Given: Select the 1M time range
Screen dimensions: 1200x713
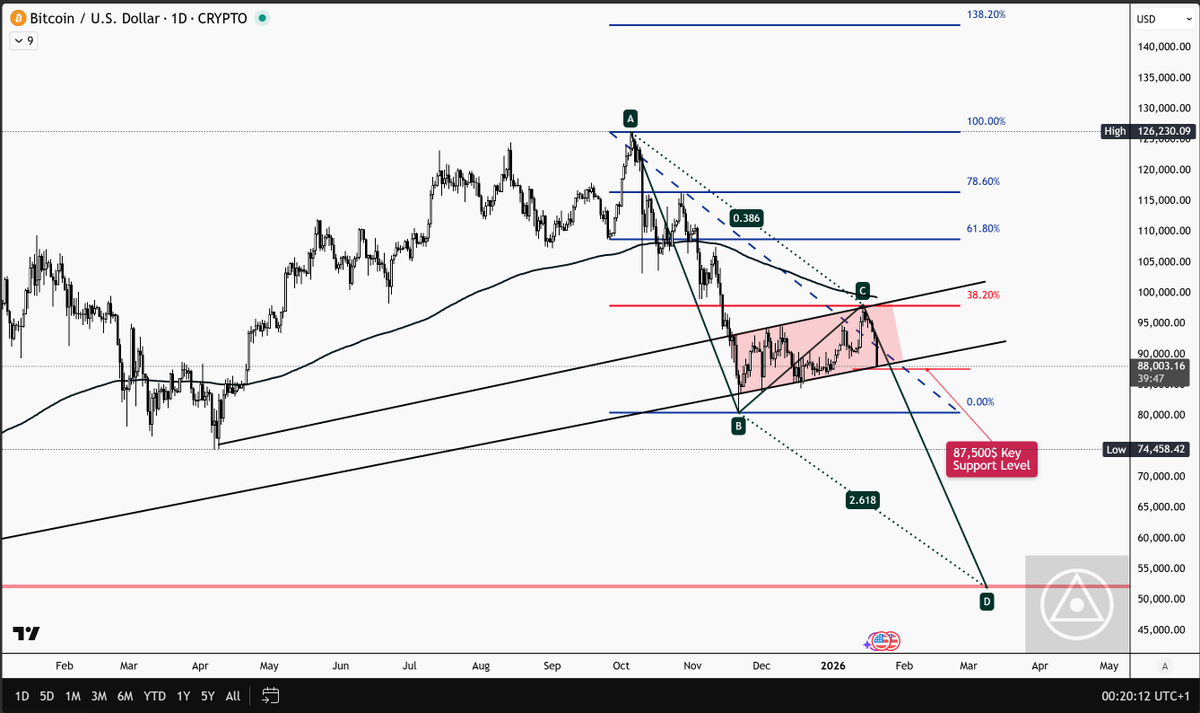Looking at the screenshot, I should [x=73, y=694].
